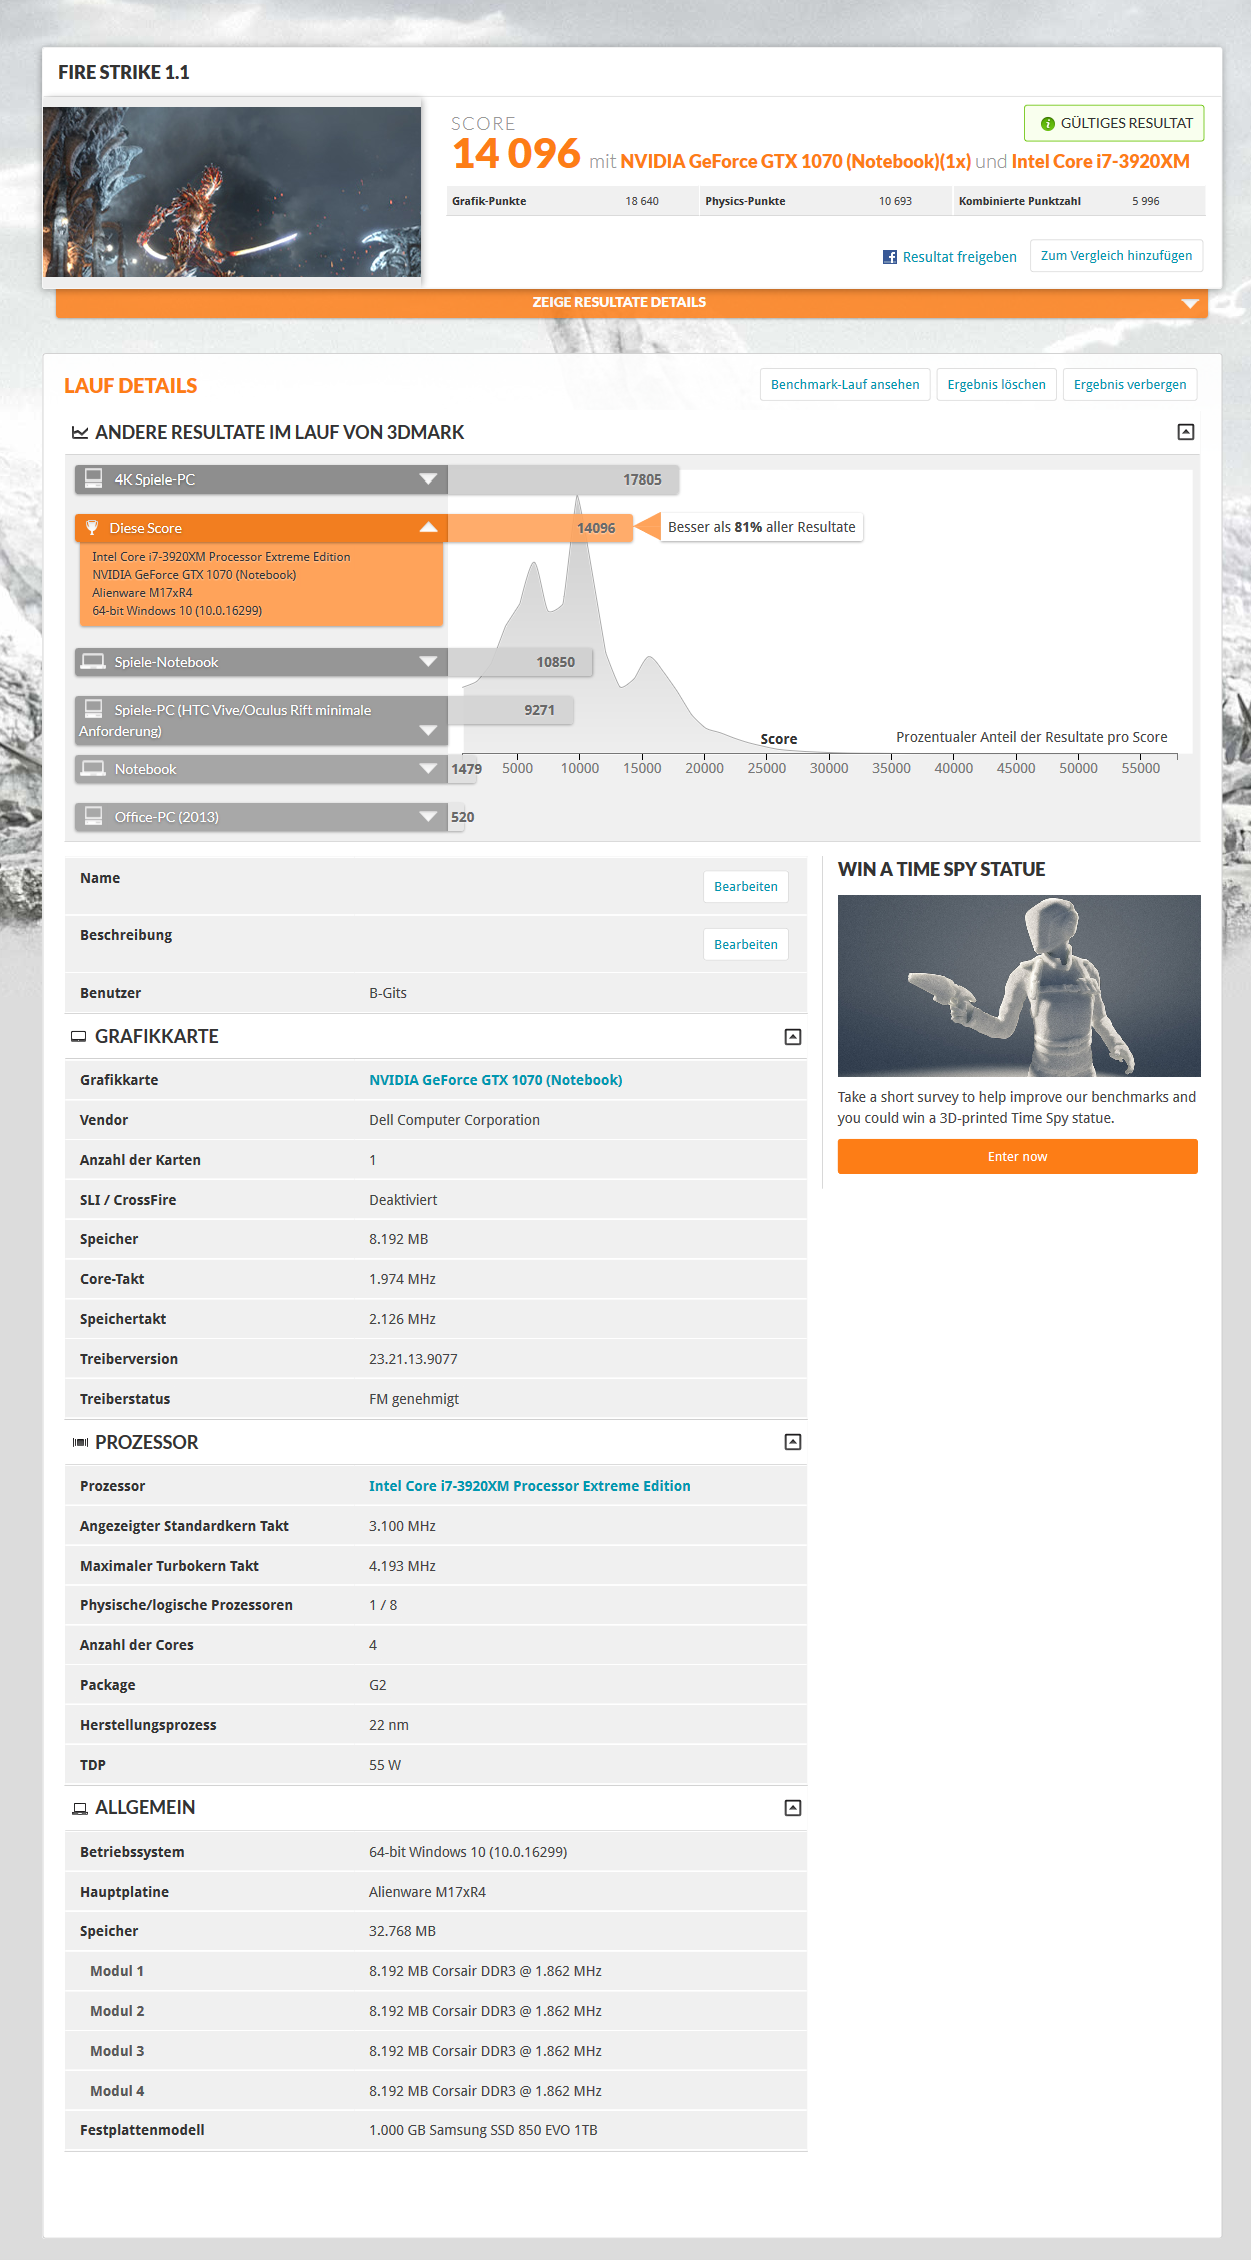Collapse the Prozessor section
The image size is (1251, 2260).
(793, 1442)
